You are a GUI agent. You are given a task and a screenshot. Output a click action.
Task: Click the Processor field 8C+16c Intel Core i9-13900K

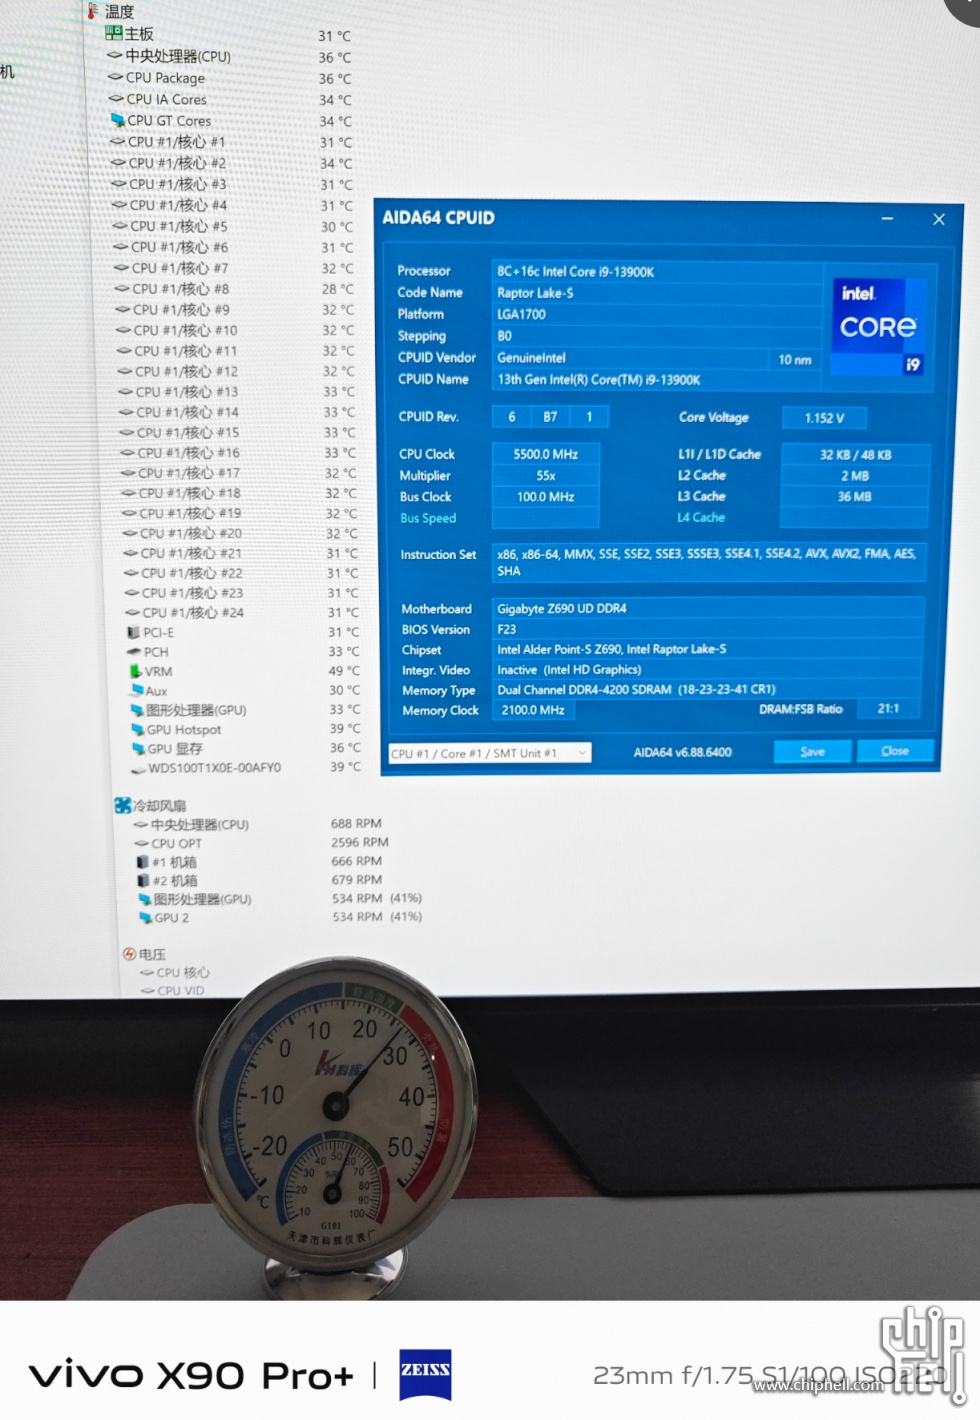(656, 272)
